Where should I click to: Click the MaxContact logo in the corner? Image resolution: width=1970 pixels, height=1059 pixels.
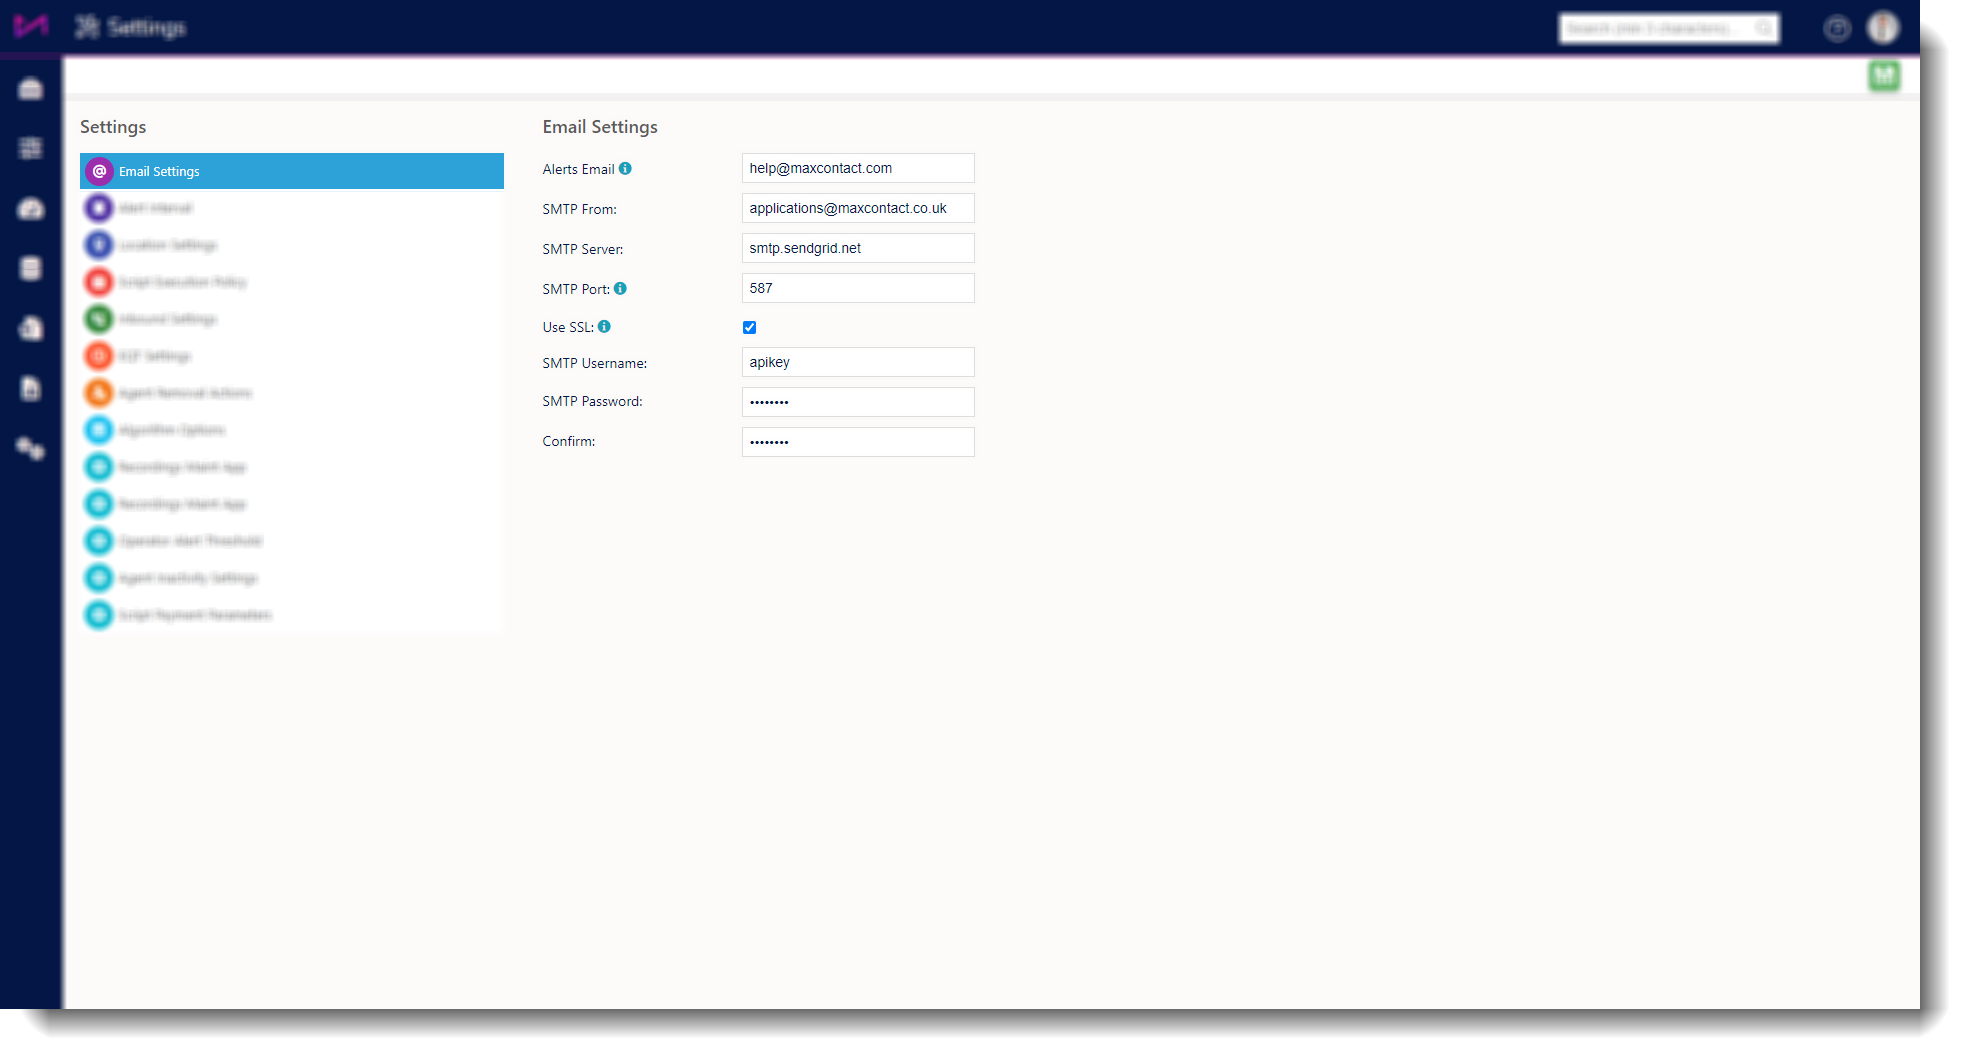[x=30, y=26]
